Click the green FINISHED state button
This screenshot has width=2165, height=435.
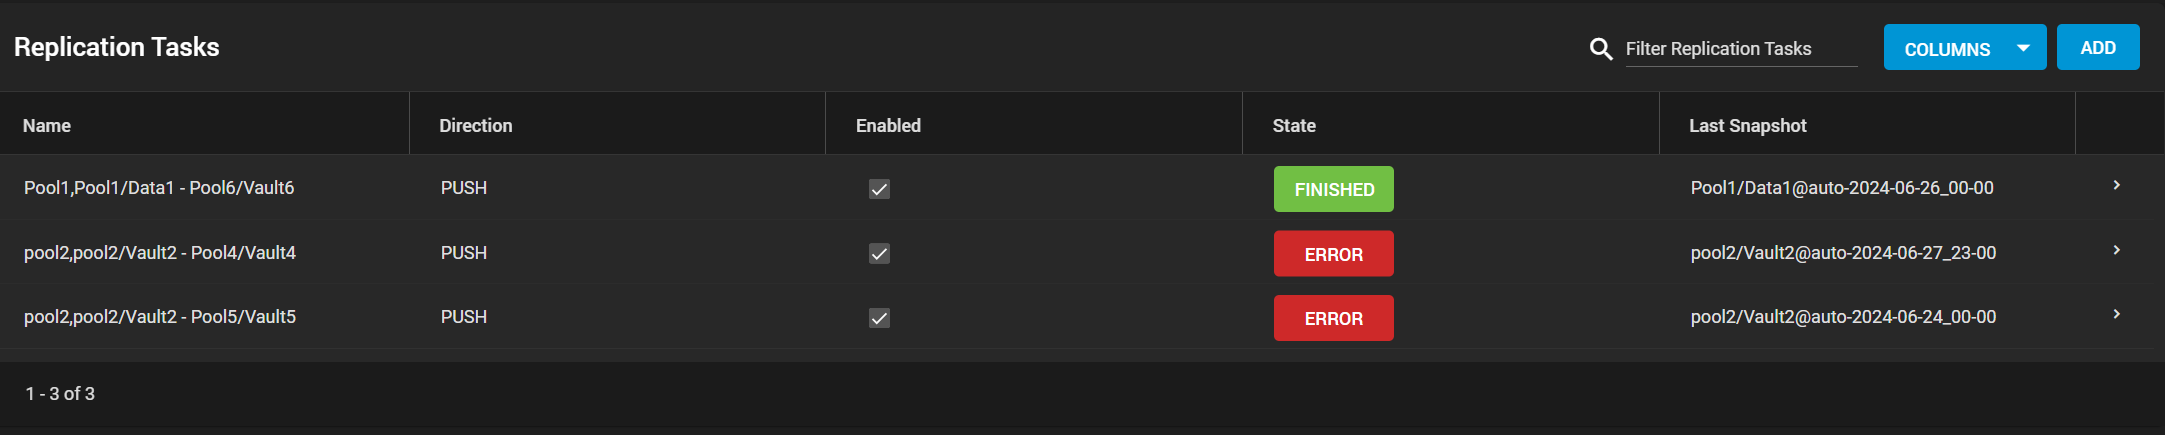(1333, 189)
